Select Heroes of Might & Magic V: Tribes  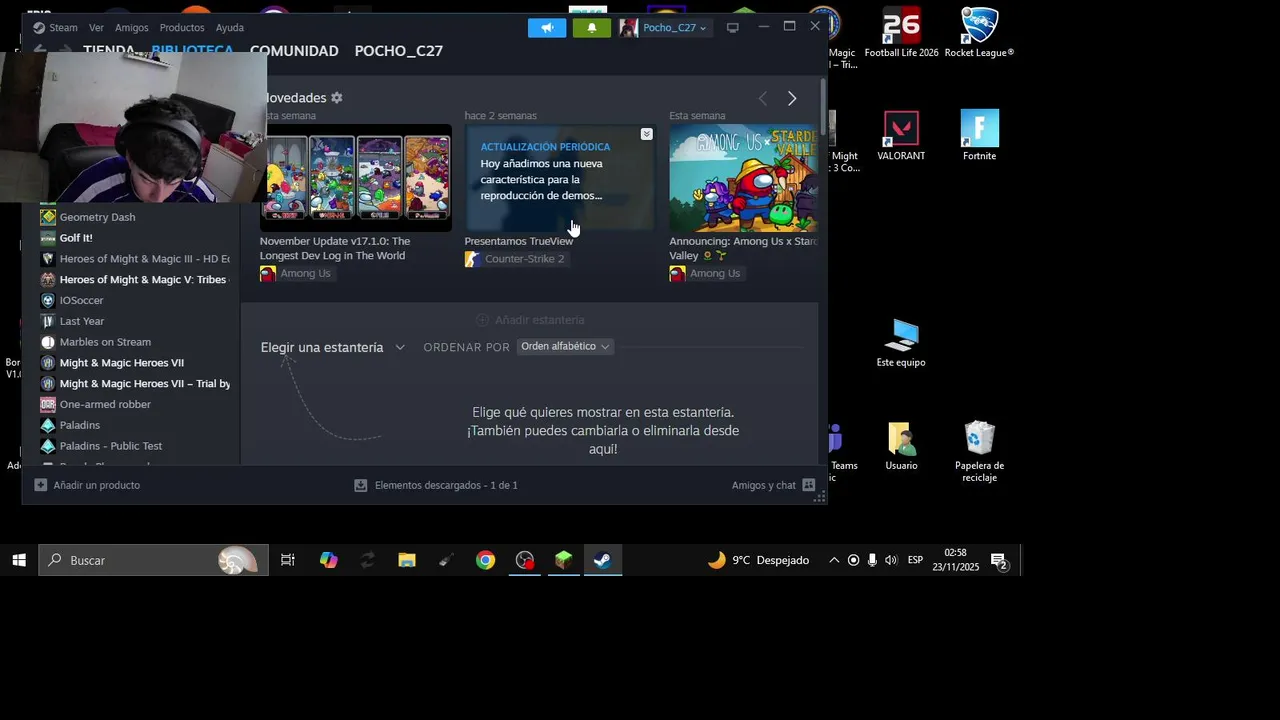(x=143, y=280)
